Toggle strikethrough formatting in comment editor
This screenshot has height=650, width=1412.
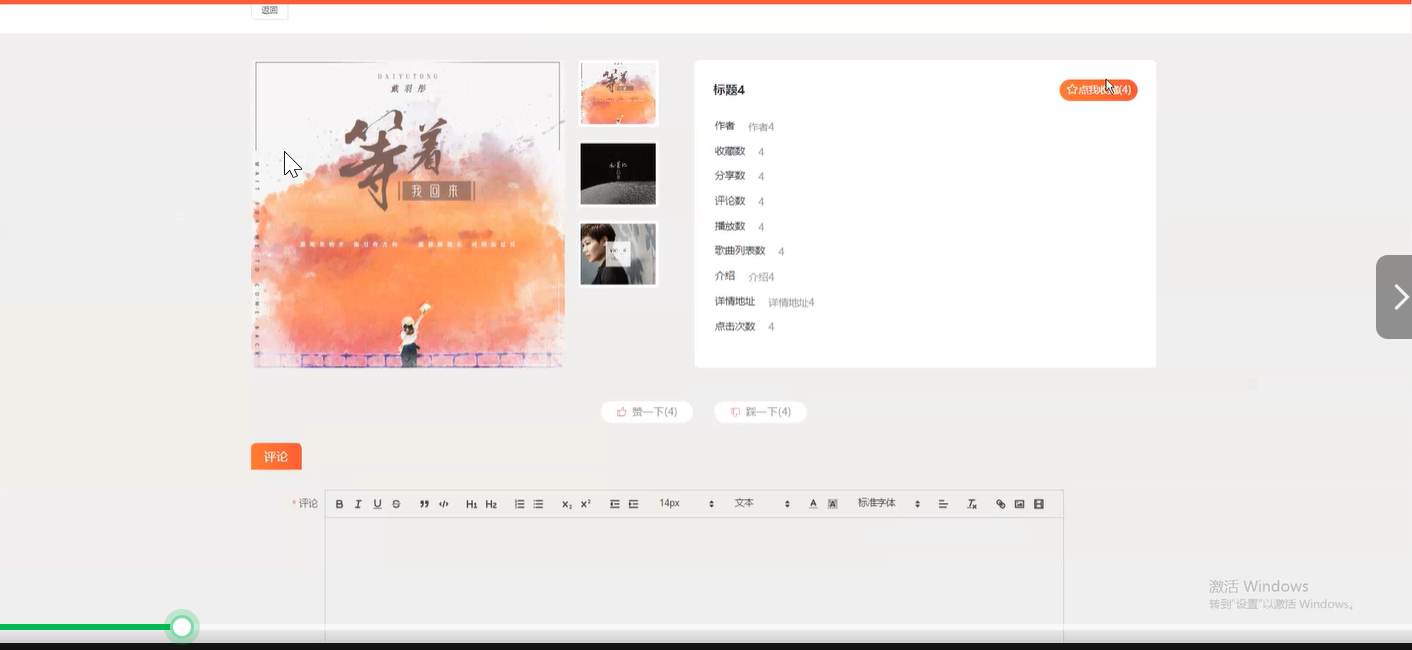pyautogui.click(x=396, y=504)
